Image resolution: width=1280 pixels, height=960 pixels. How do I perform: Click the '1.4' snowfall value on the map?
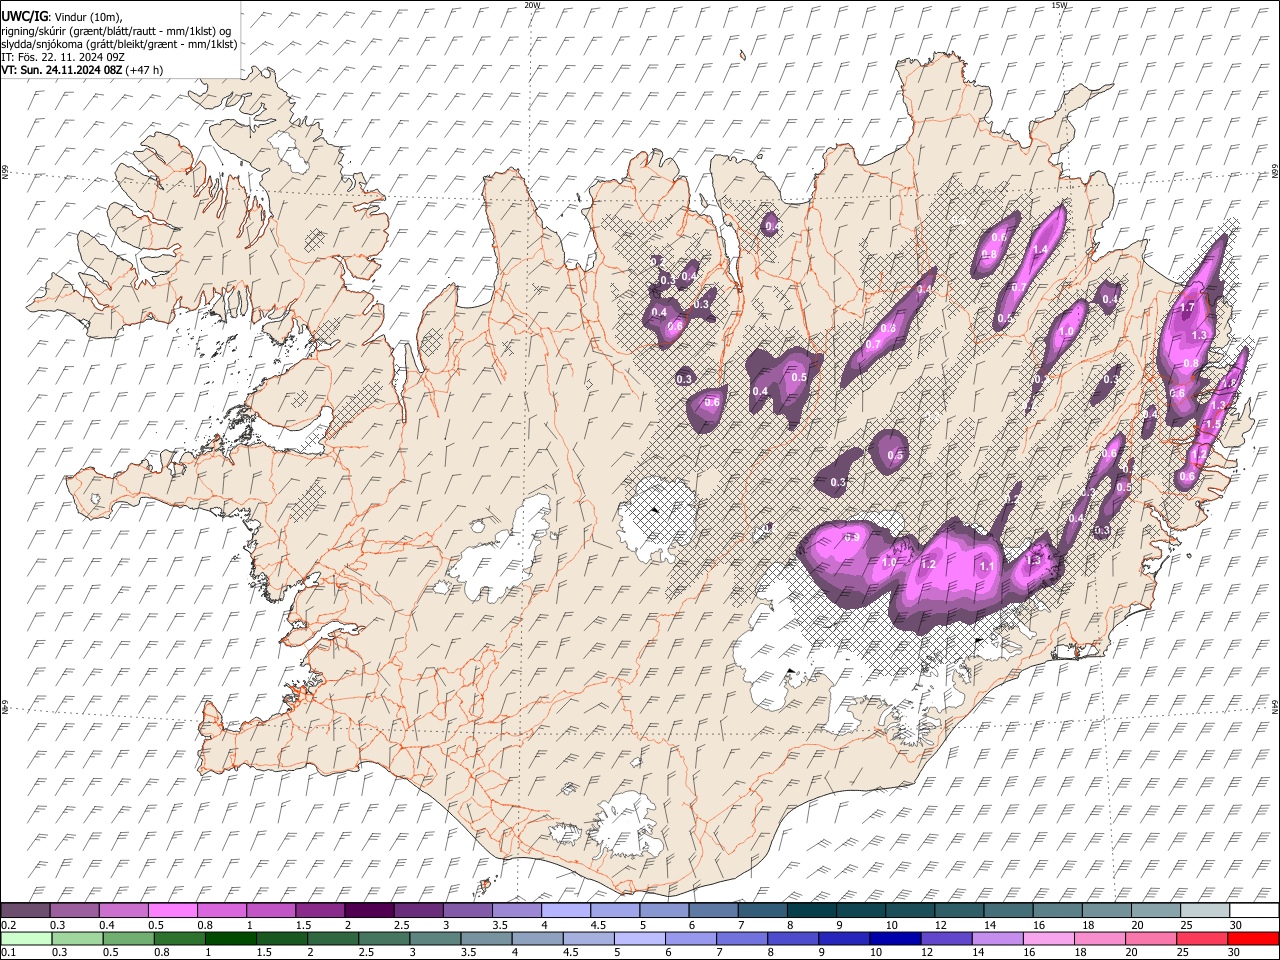tap(1040, 249)
